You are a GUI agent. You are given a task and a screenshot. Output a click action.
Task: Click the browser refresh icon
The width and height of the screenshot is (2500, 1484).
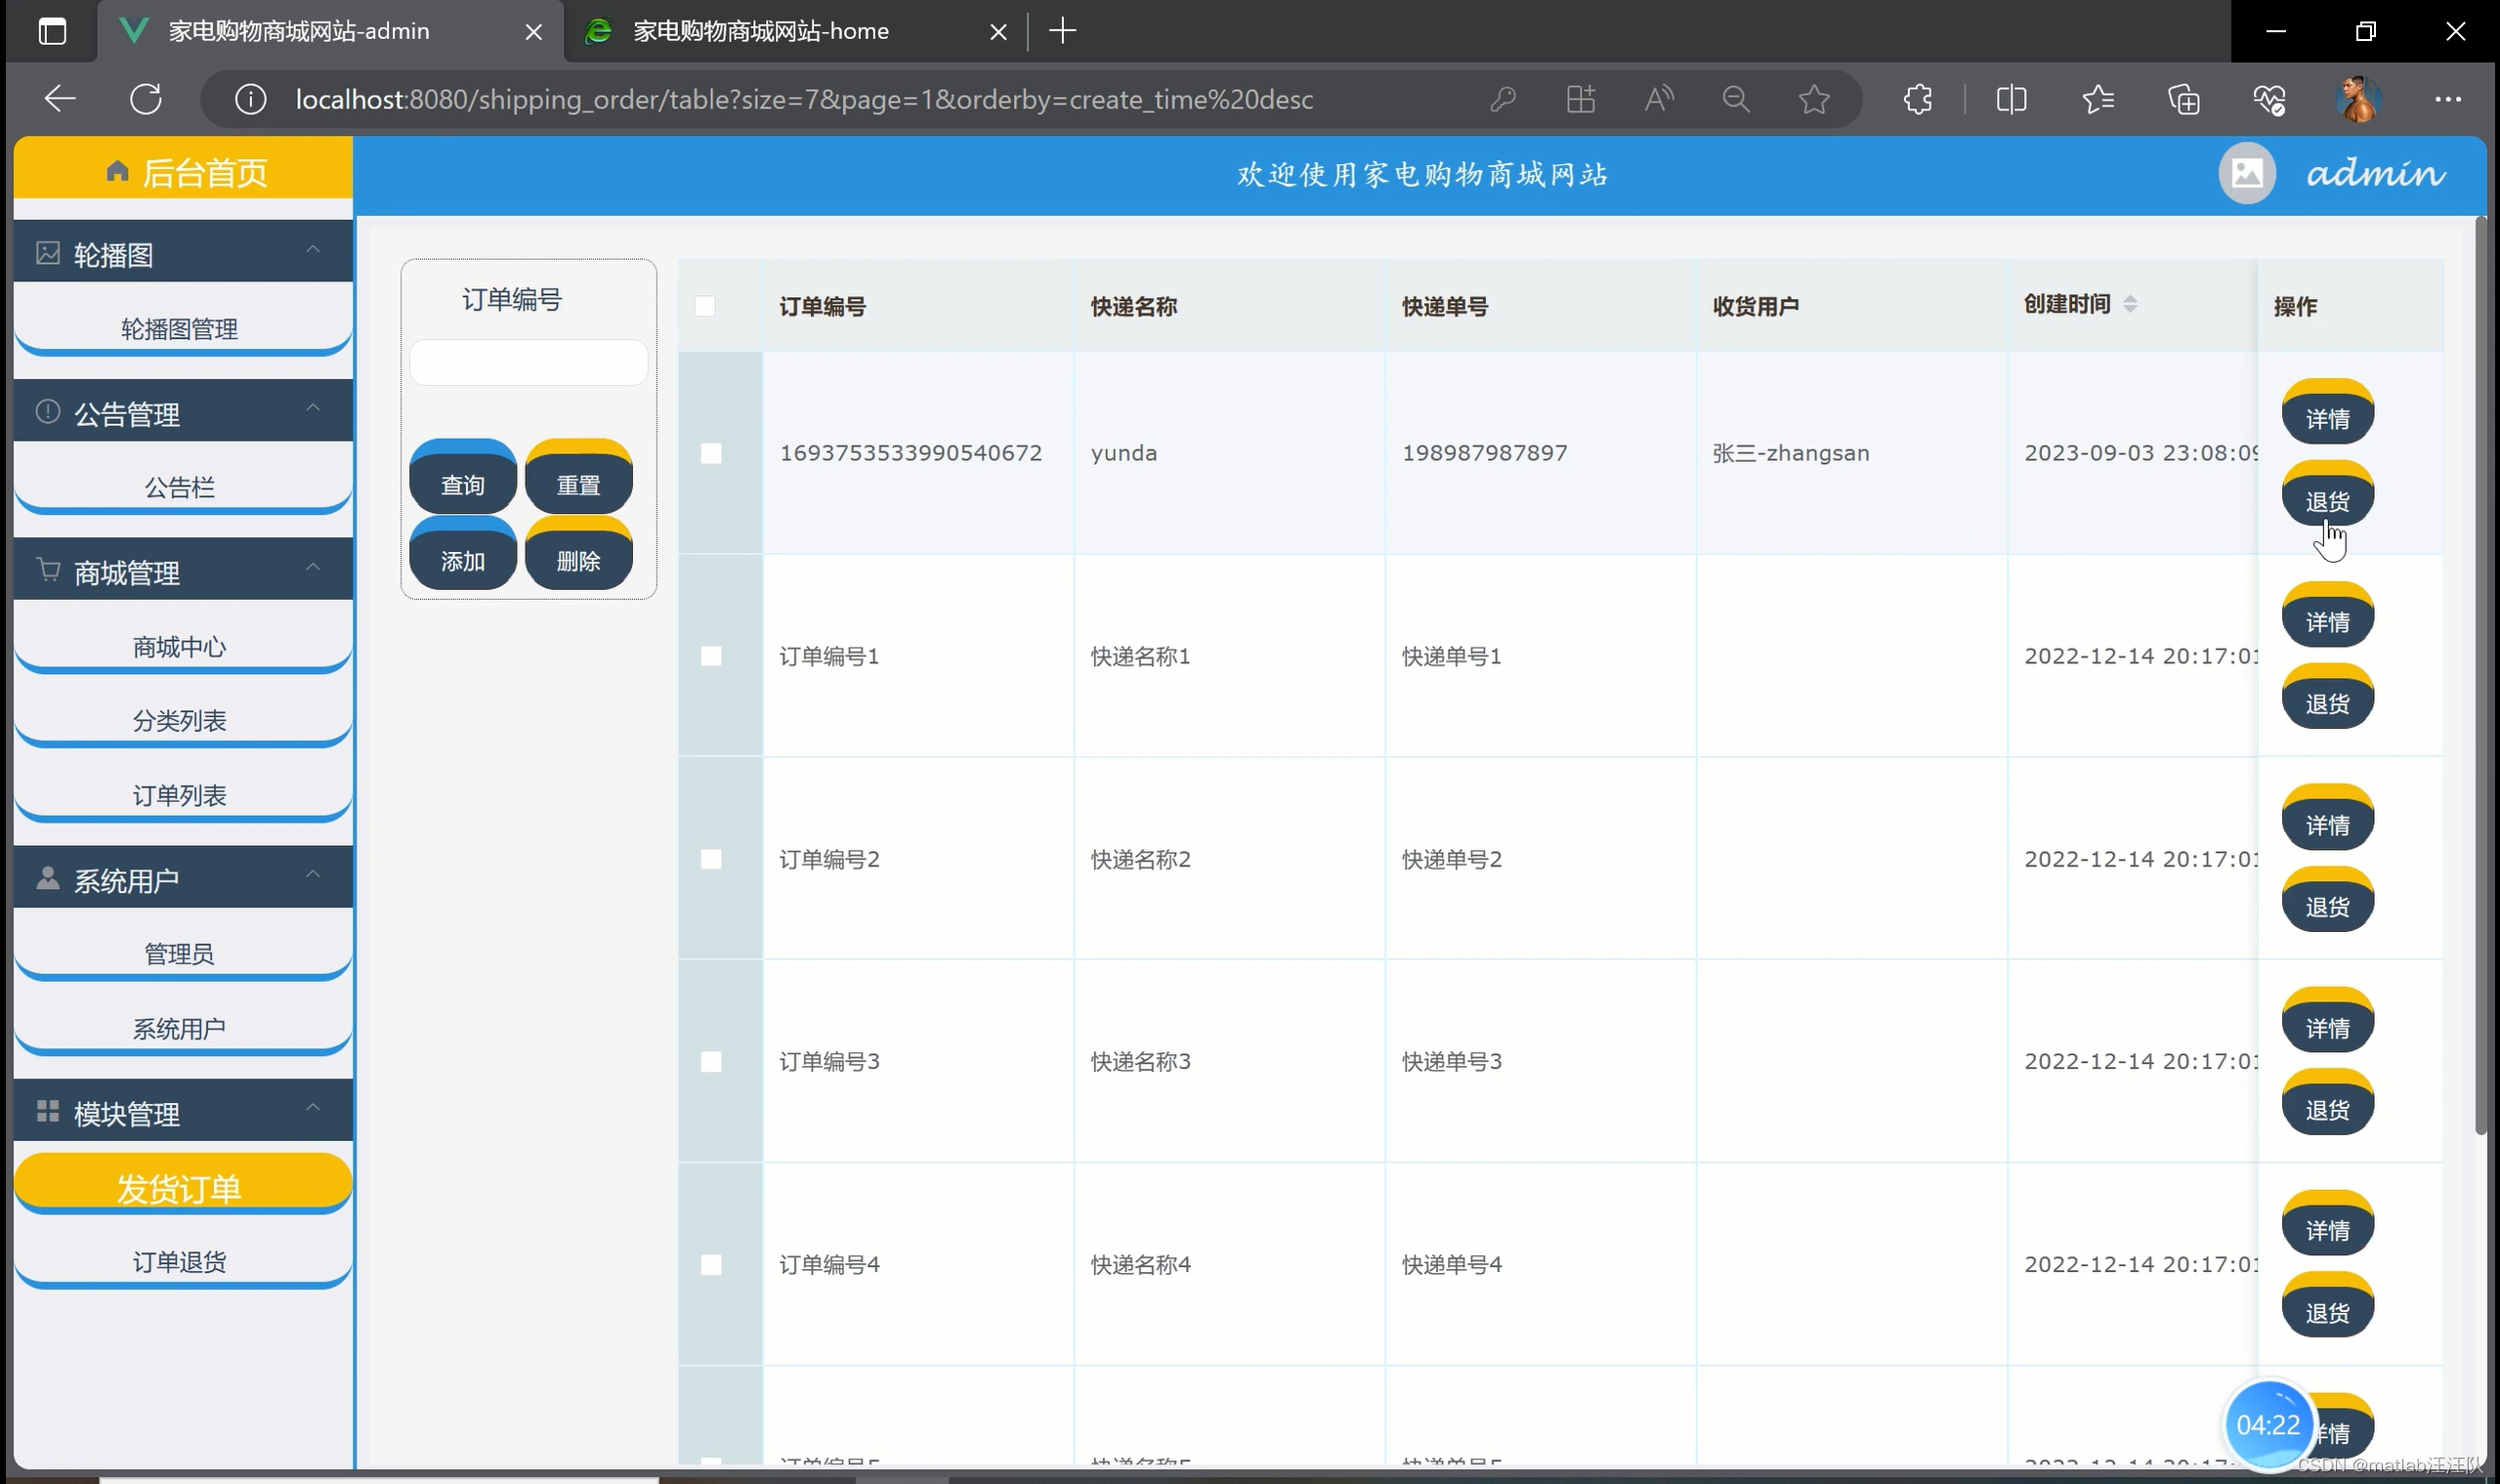point(146,99)
